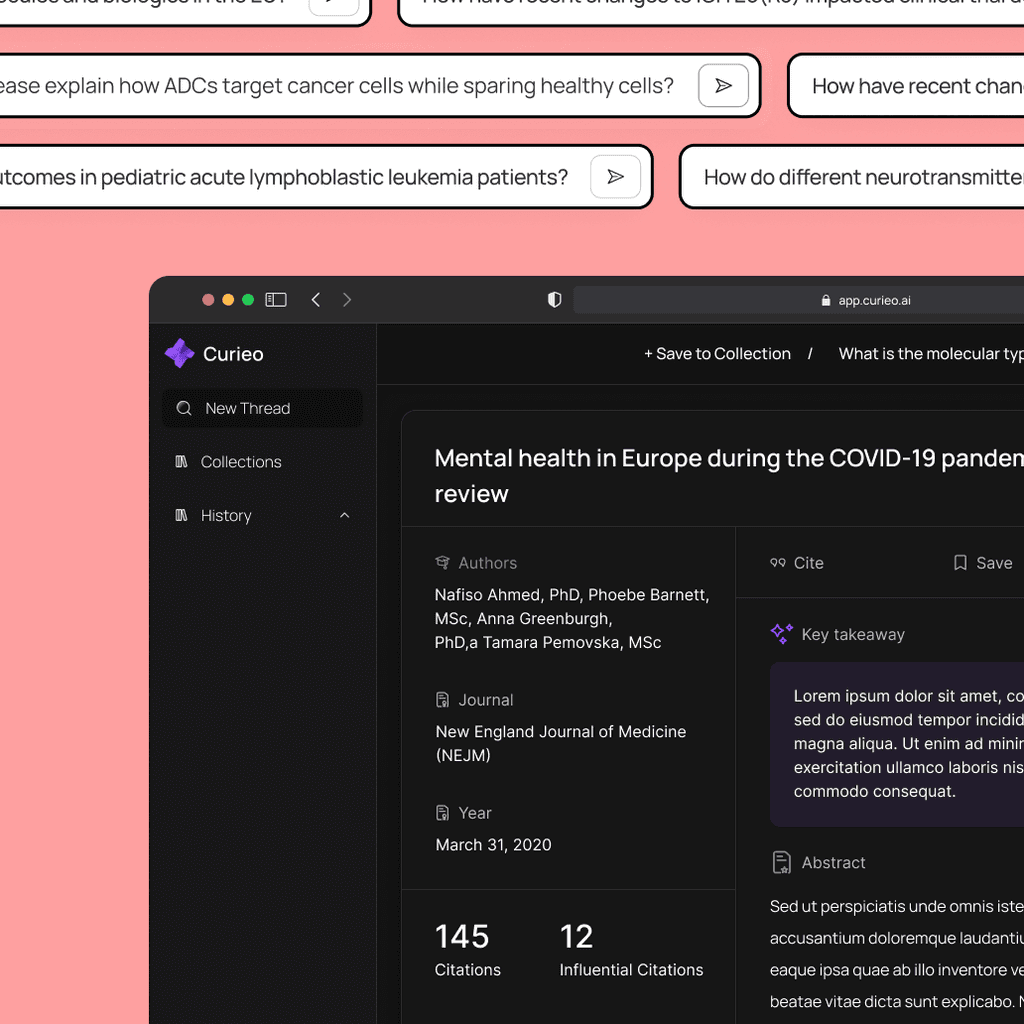This screenshot has height=1024, width=1024.
Task: Go forward with the browser forward arrow
Action: click(x=347, y=300)
